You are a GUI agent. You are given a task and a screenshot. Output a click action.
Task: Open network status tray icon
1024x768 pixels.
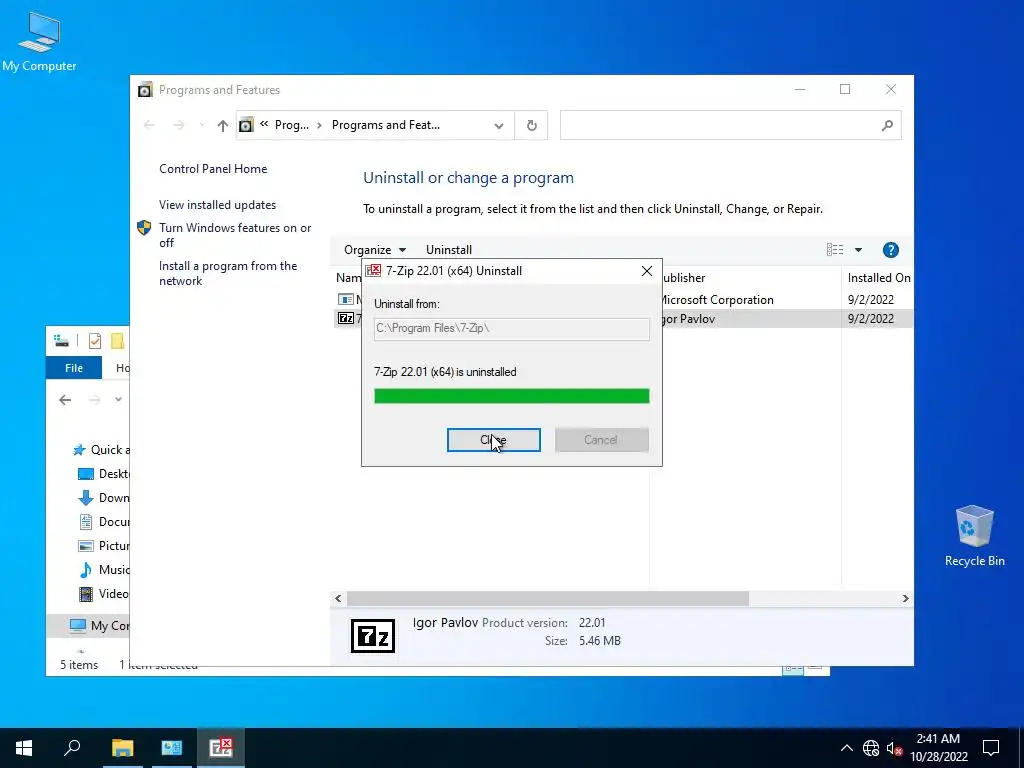coord(871,748)
